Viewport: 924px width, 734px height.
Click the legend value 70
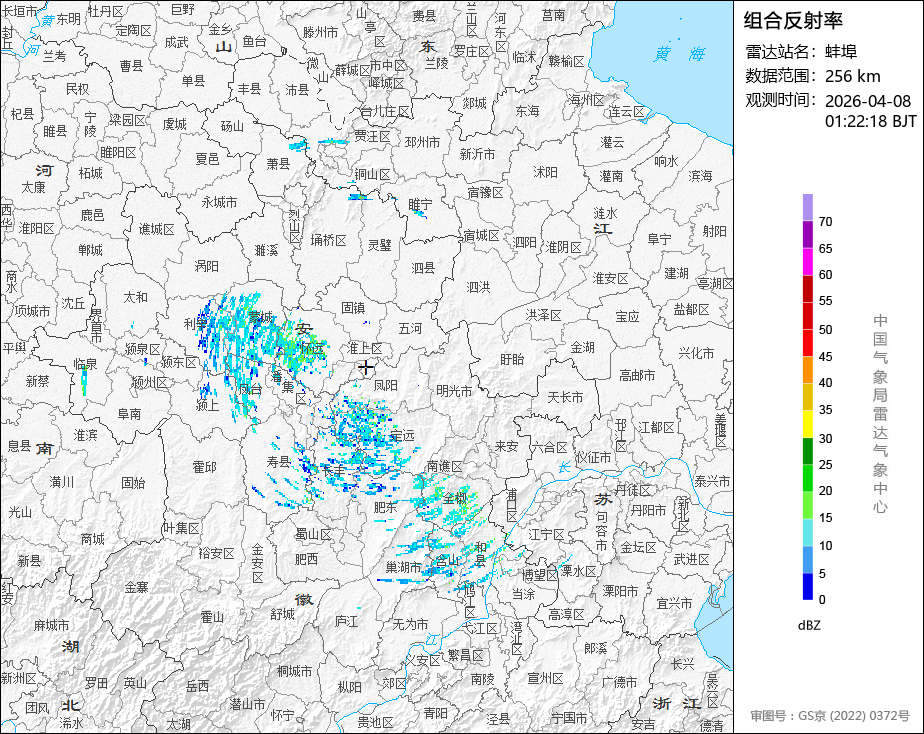826,221
